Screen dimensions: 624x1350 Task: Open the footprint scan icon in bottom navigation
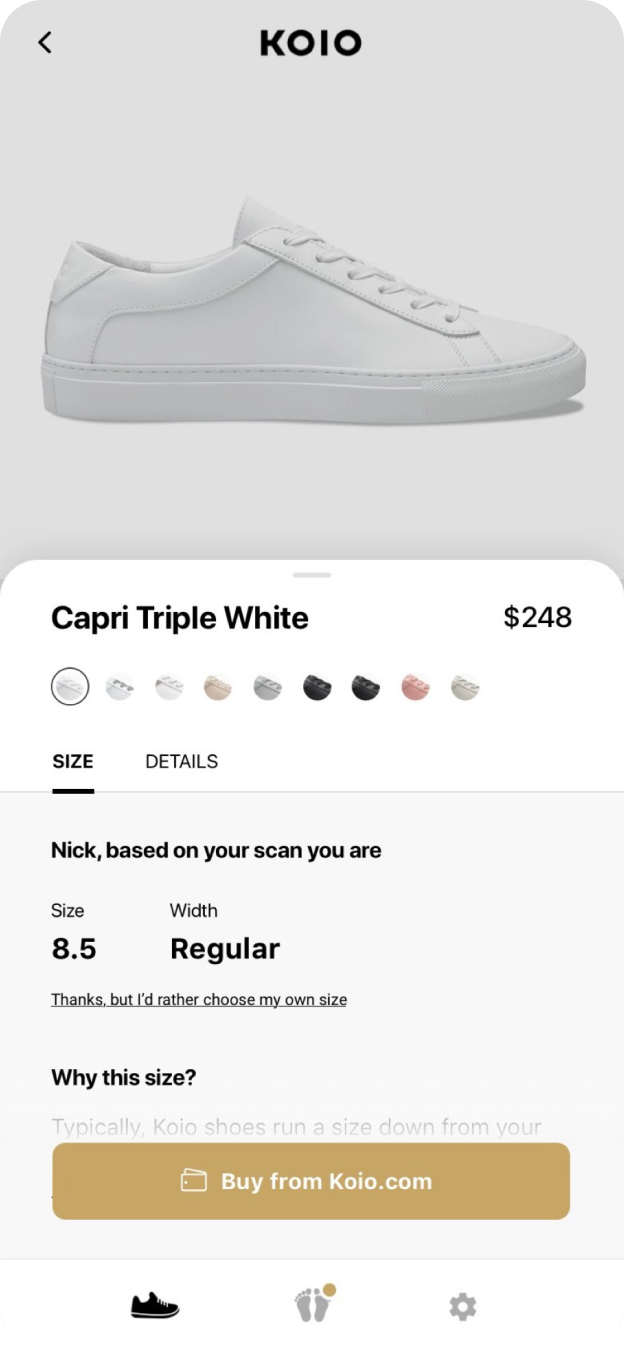tap(311, 1307)
